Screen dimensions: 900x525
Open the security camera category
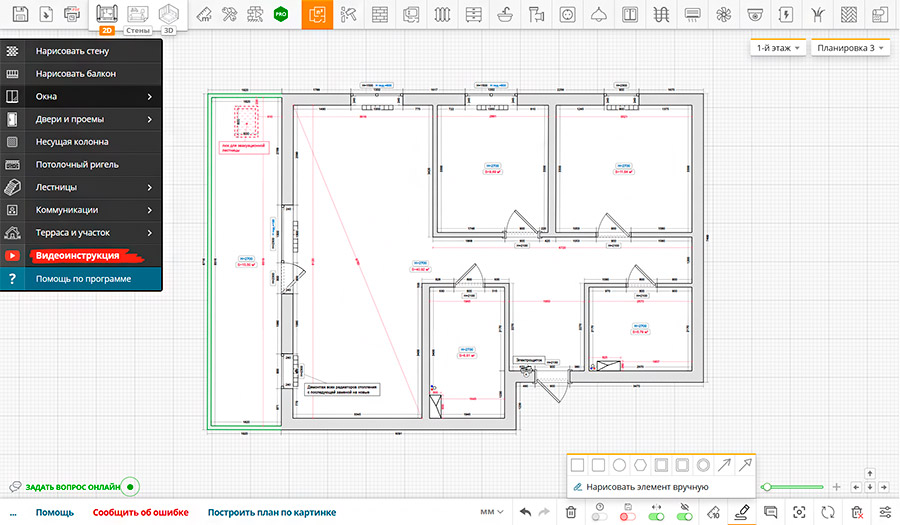[755, 14]
